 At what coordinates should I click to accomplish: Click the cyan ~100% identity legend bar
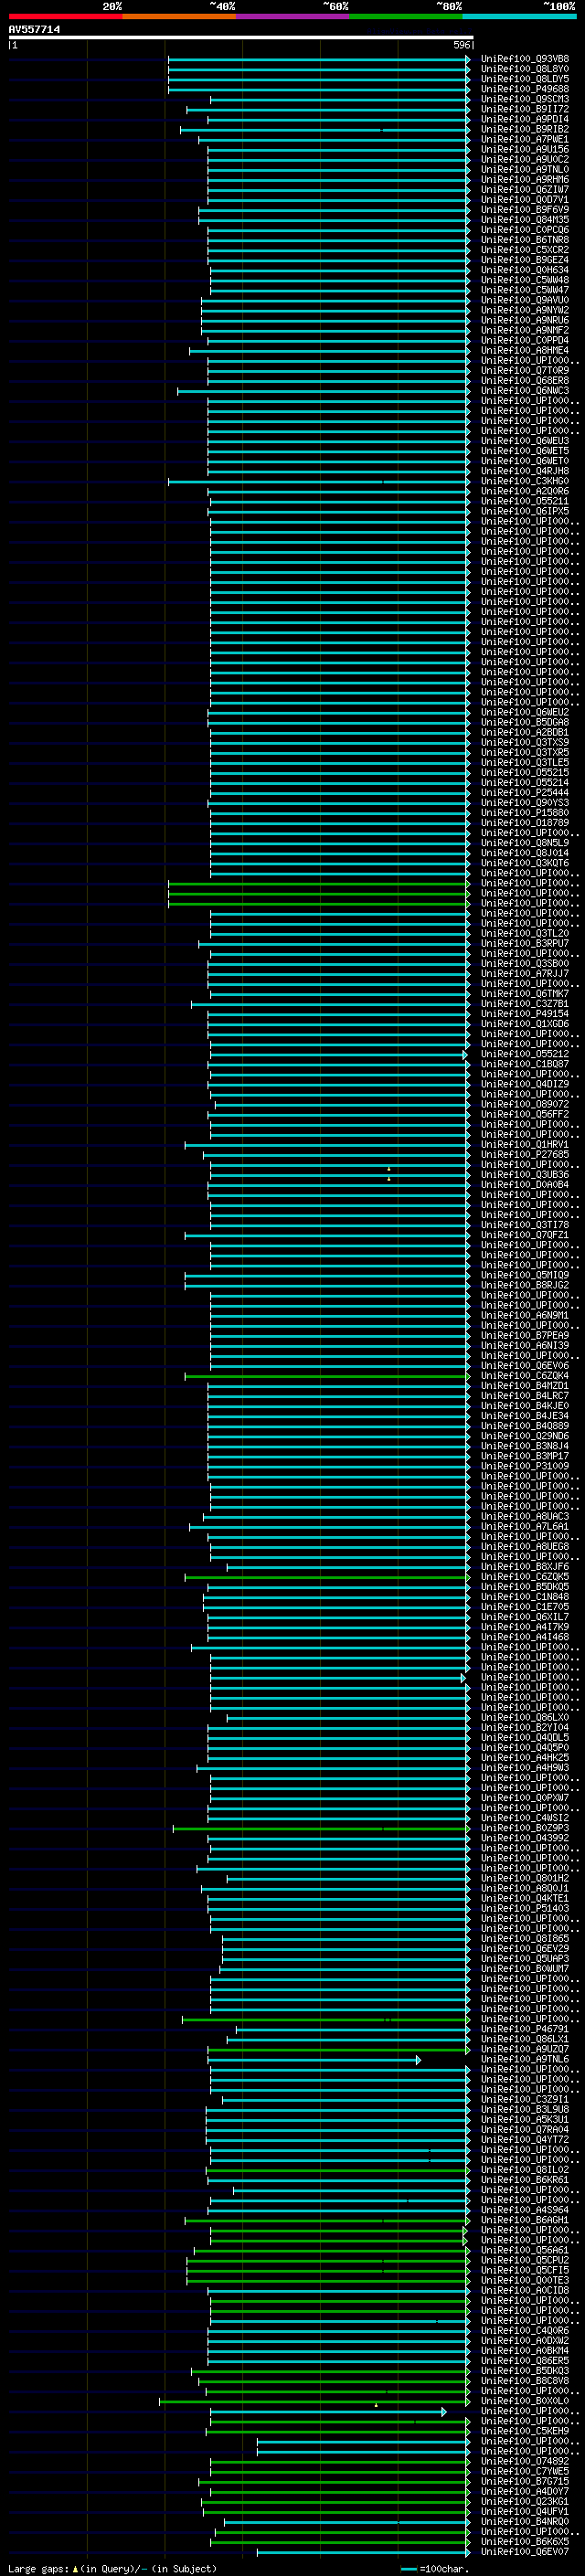pos(519,17)
